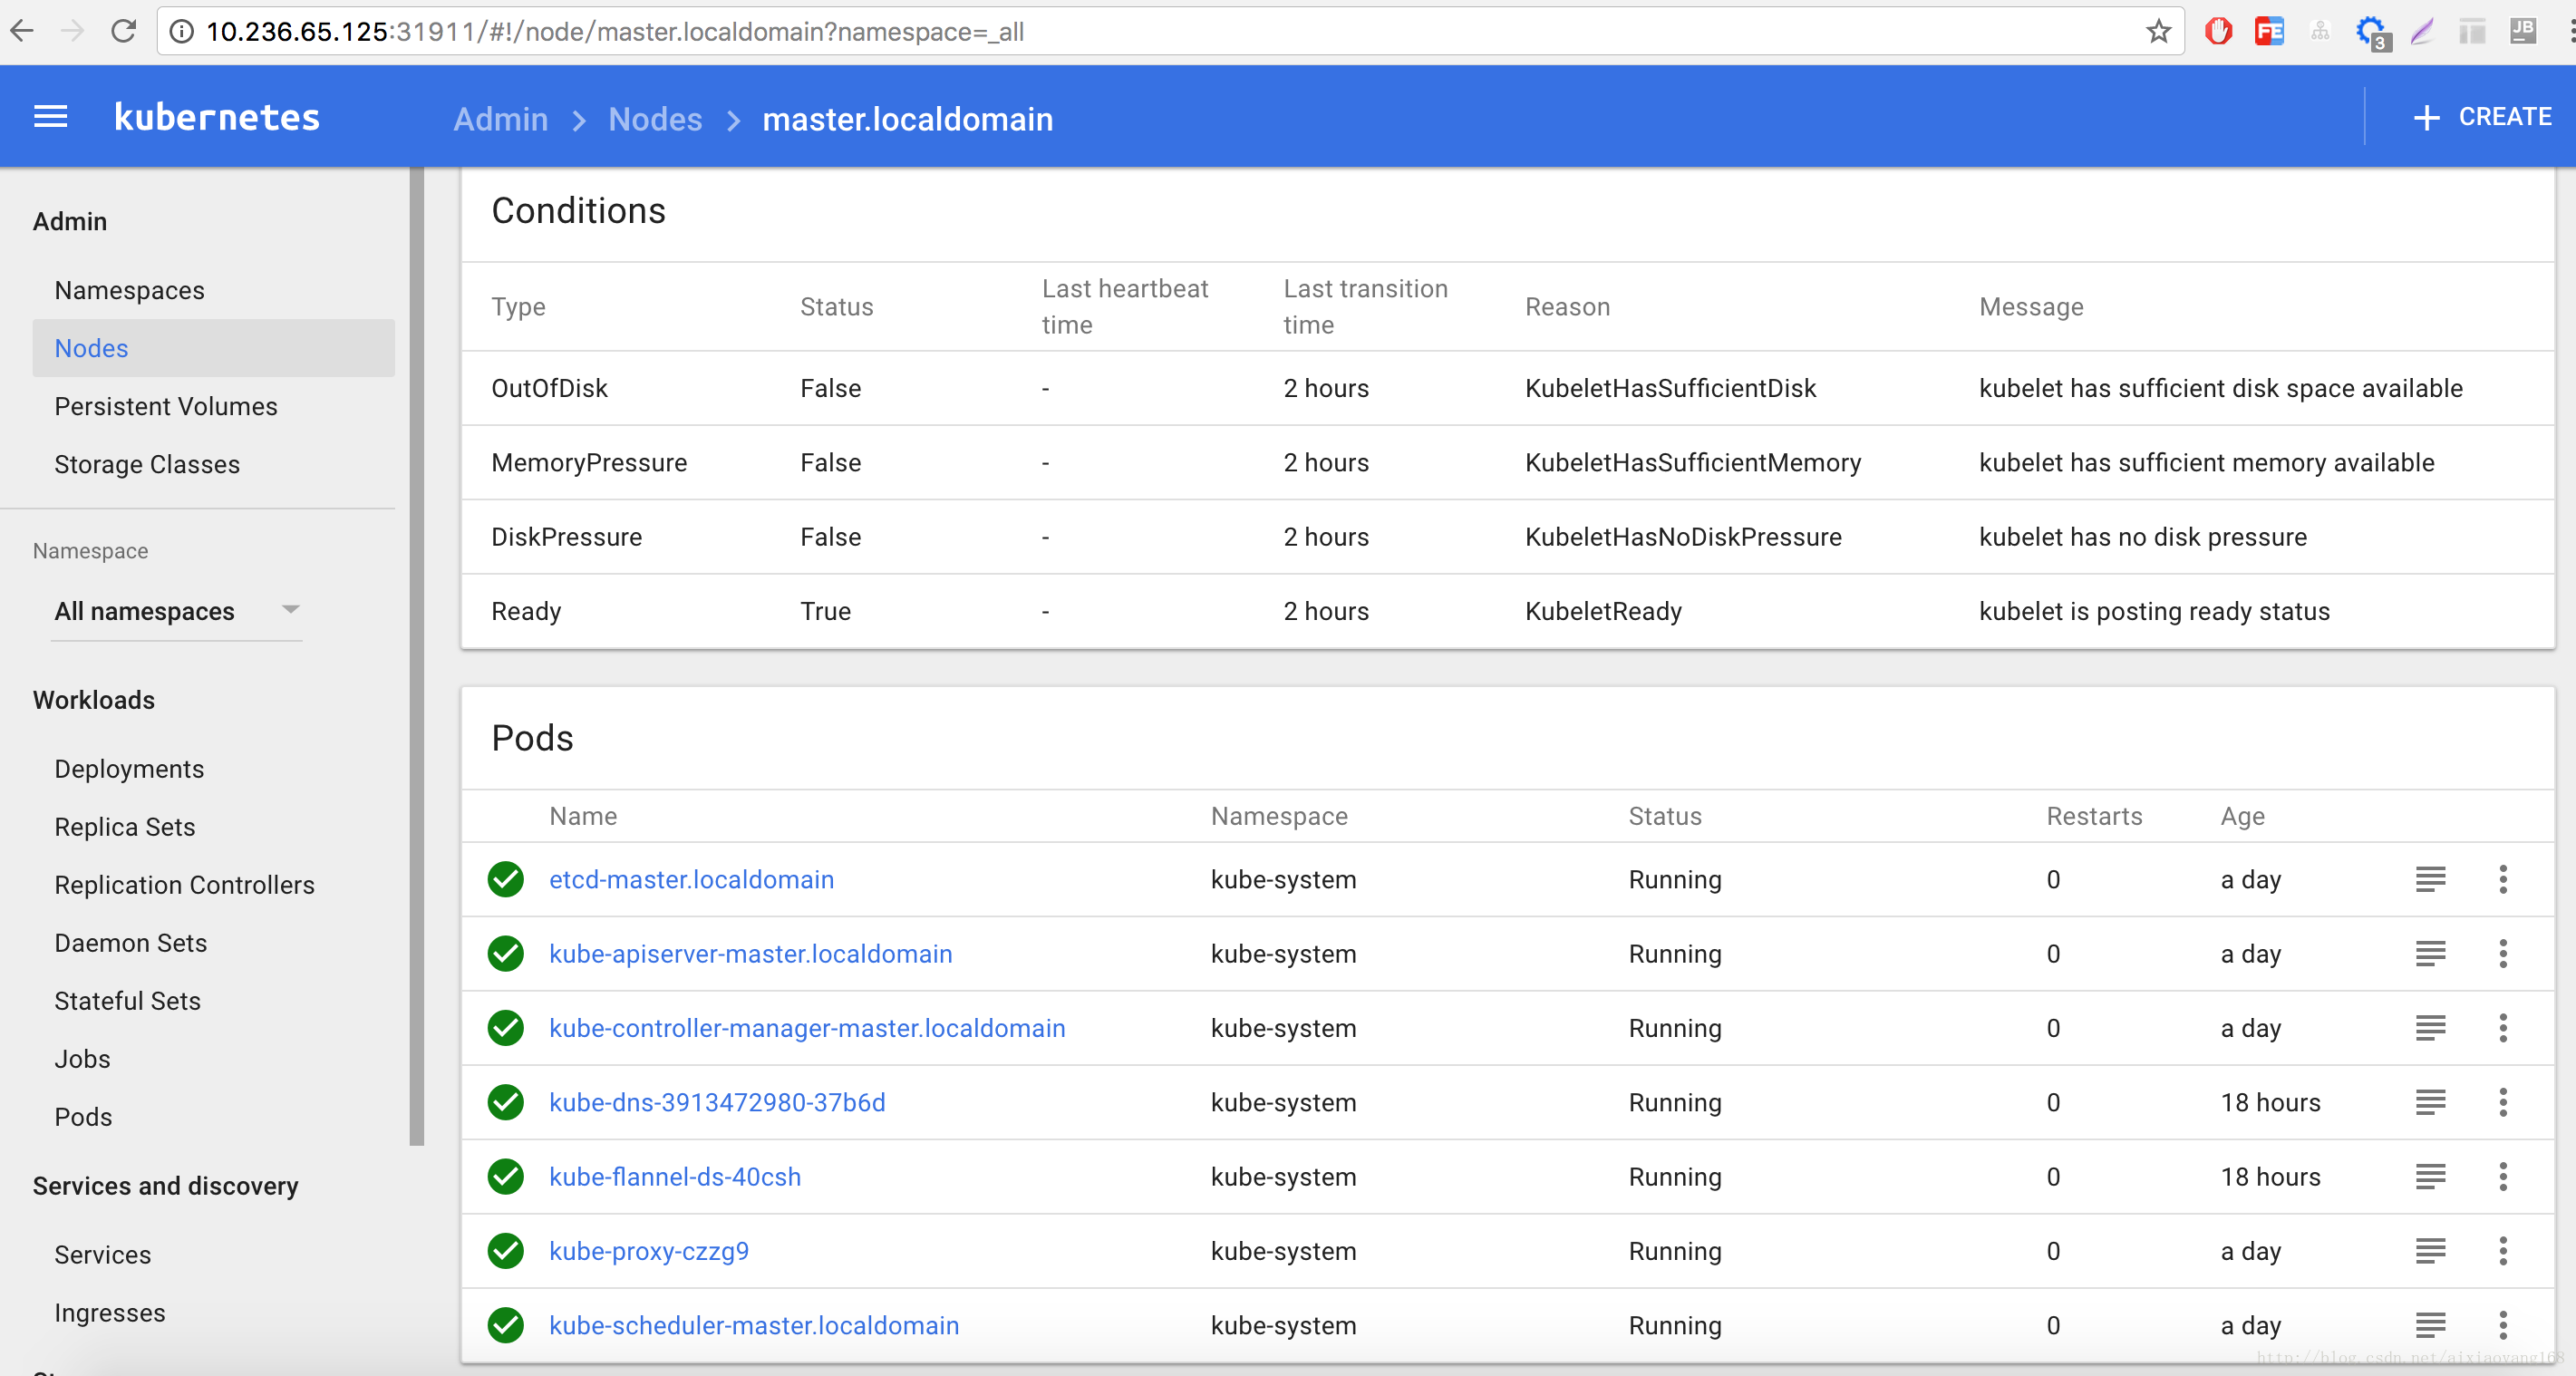
Task: View logs for kube-dns-3913472980-37b6d pod
Action: click(2431, 1102)
